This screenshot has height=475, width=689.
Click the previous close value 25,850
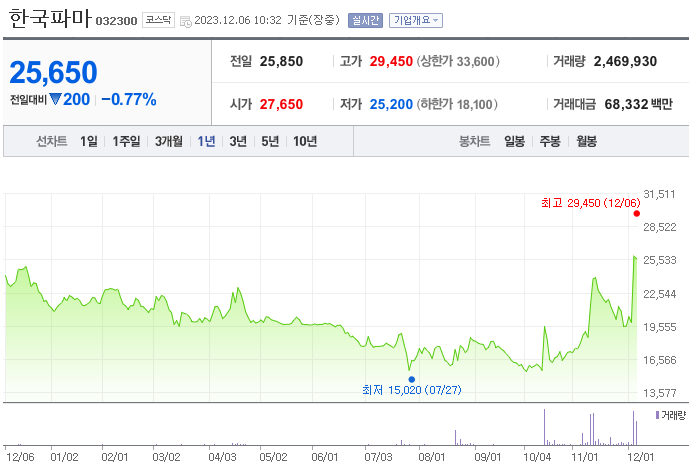281,62
